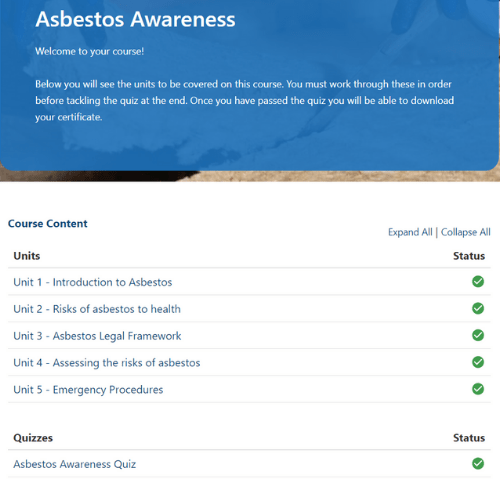Open Unit 3 - Asbestos Legal Framework
Image resolution: width=500 pixels, height=500 pixels.
click(97, 336)
